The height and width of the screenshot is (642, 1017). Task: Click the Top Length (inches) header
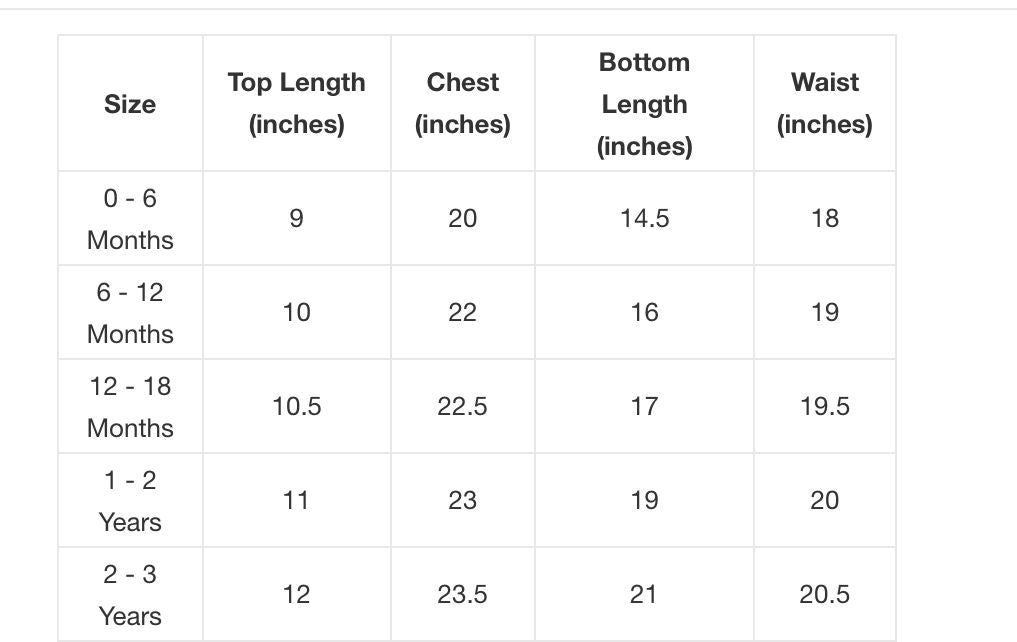296,104
